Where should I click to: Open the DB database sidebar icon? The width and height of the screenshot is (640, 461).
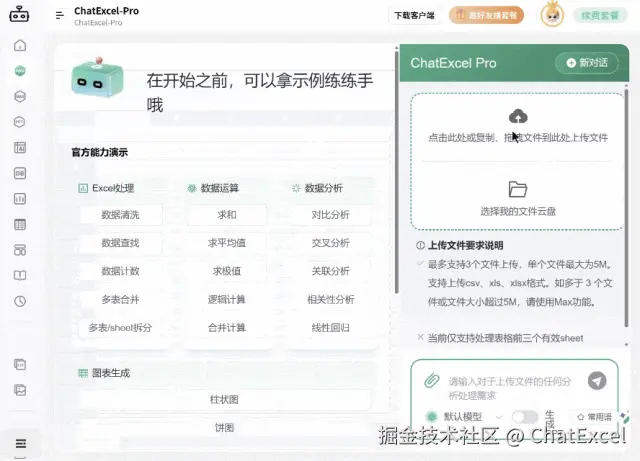(x=20, y=173)
